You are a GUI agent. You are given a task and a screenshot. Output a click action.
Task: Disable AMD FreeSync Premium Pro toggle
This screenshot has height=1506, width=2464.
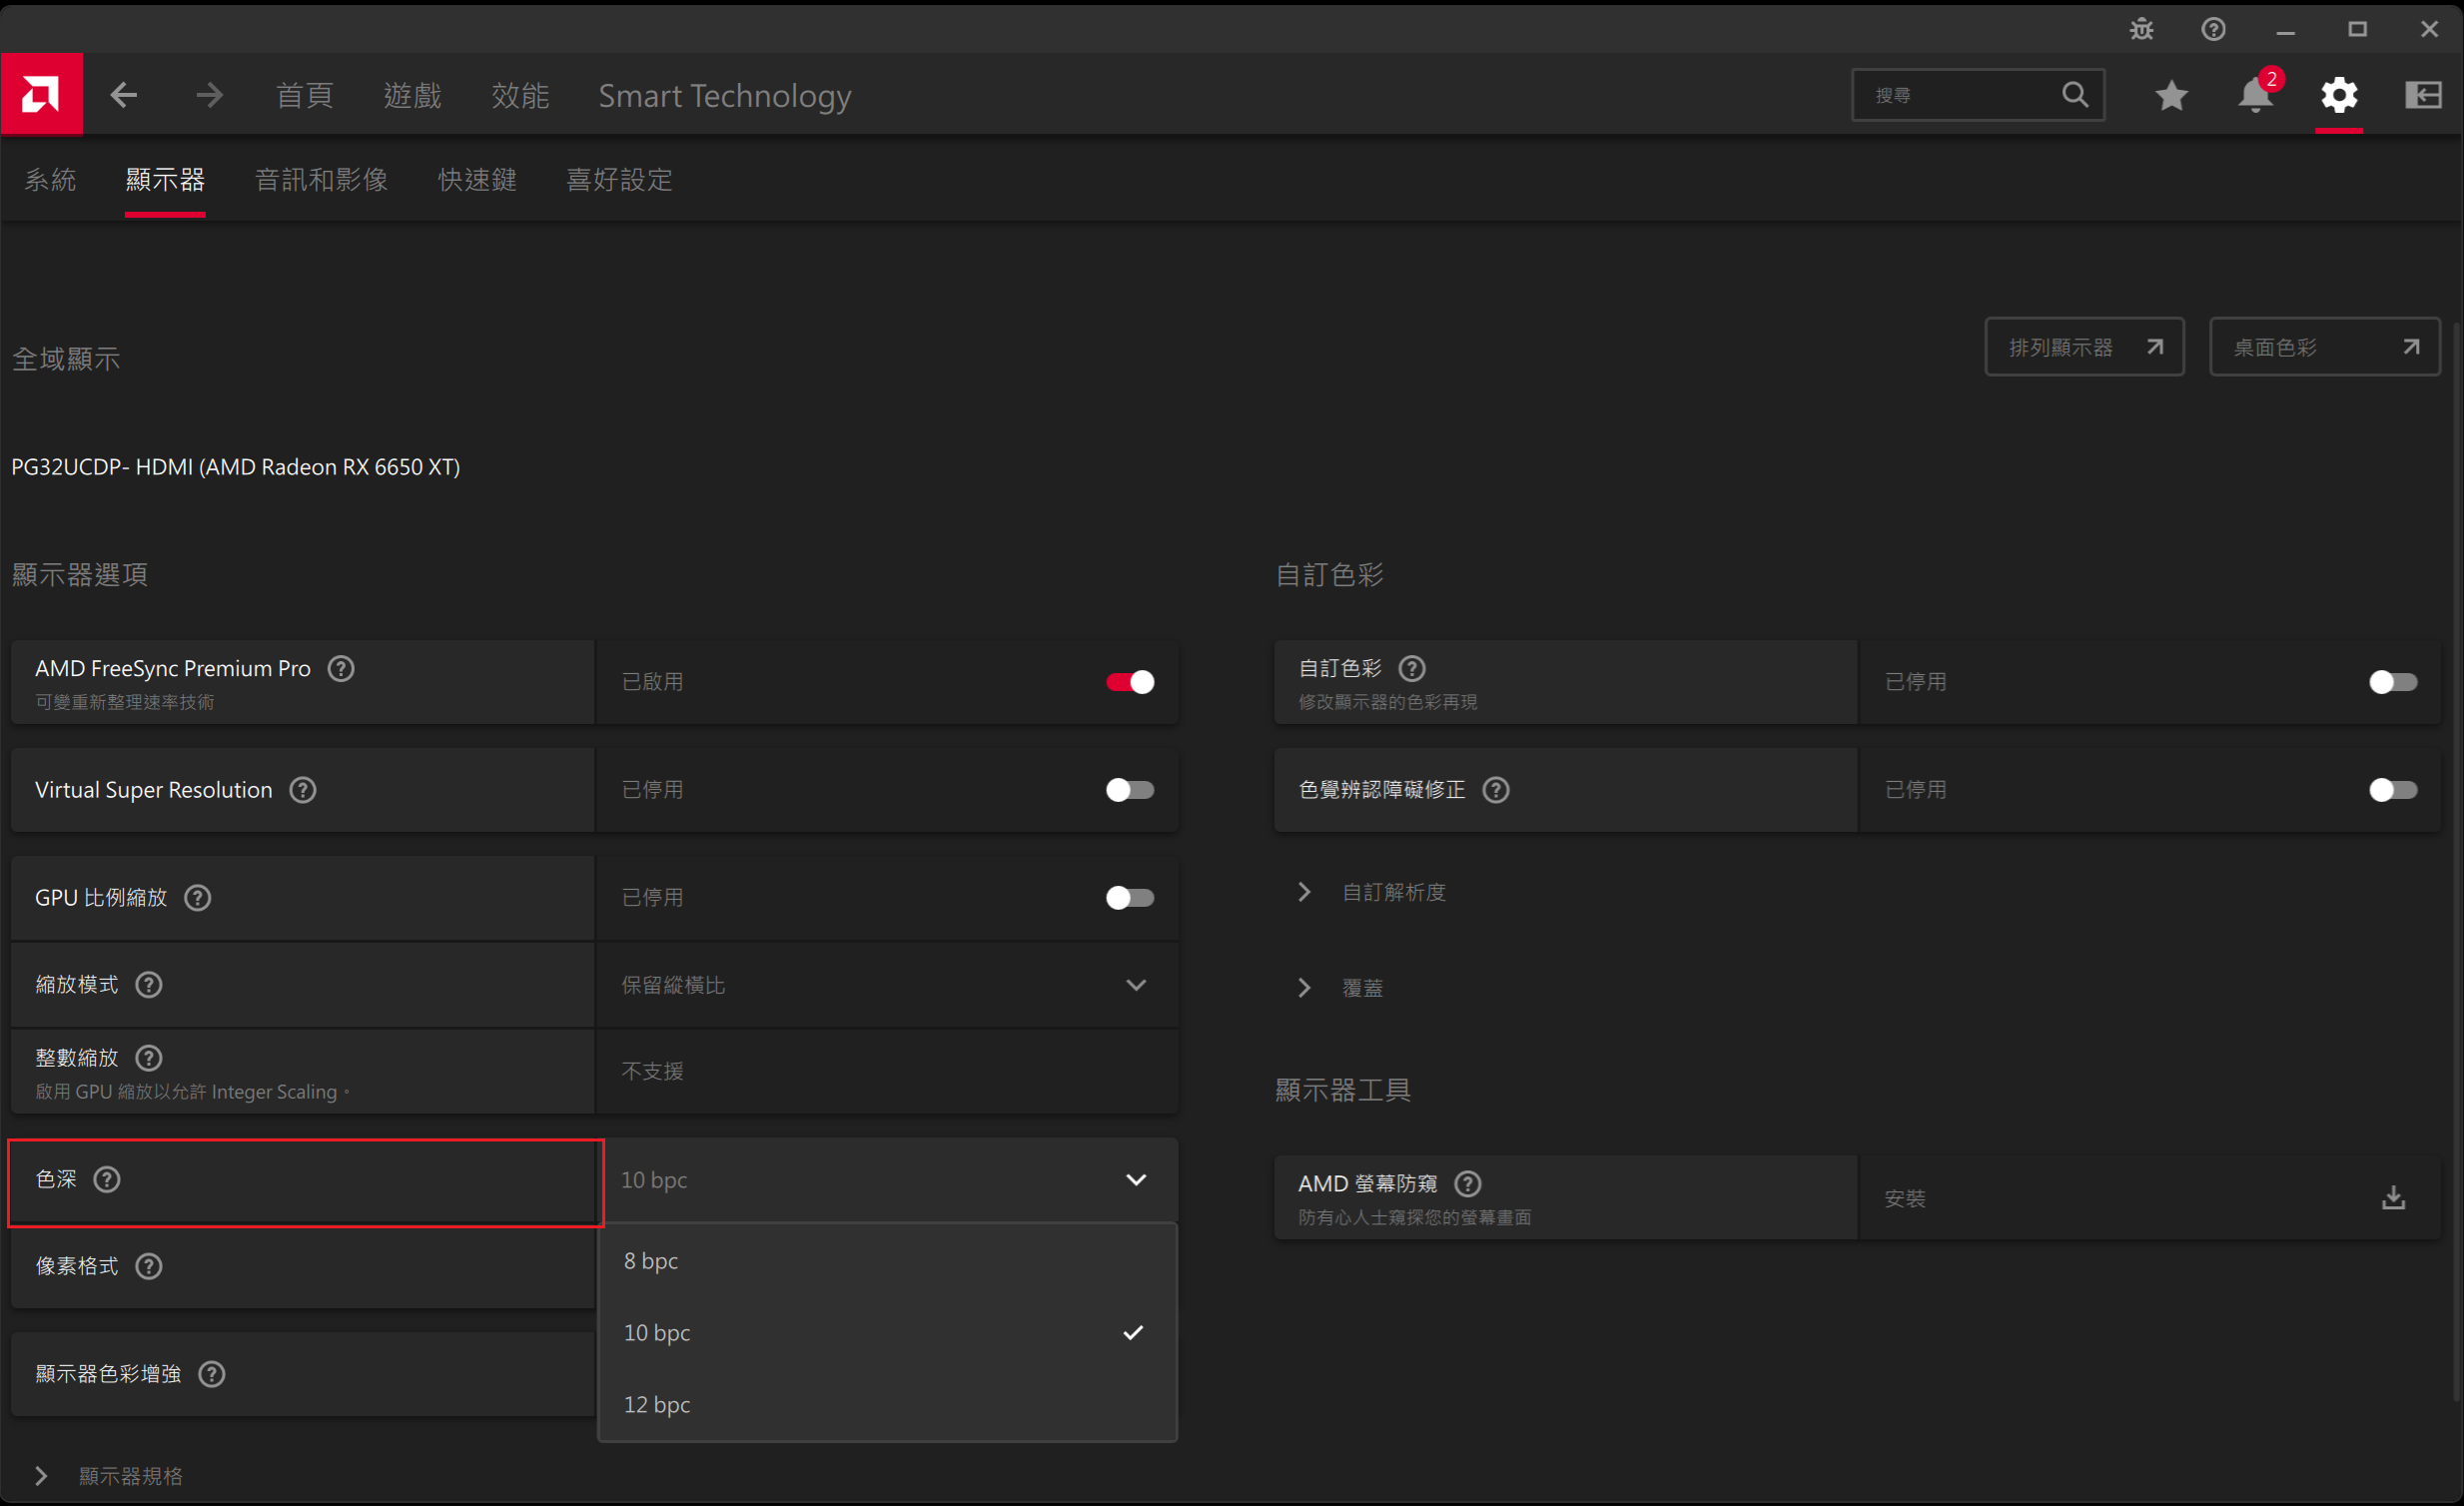(1130, 682)
